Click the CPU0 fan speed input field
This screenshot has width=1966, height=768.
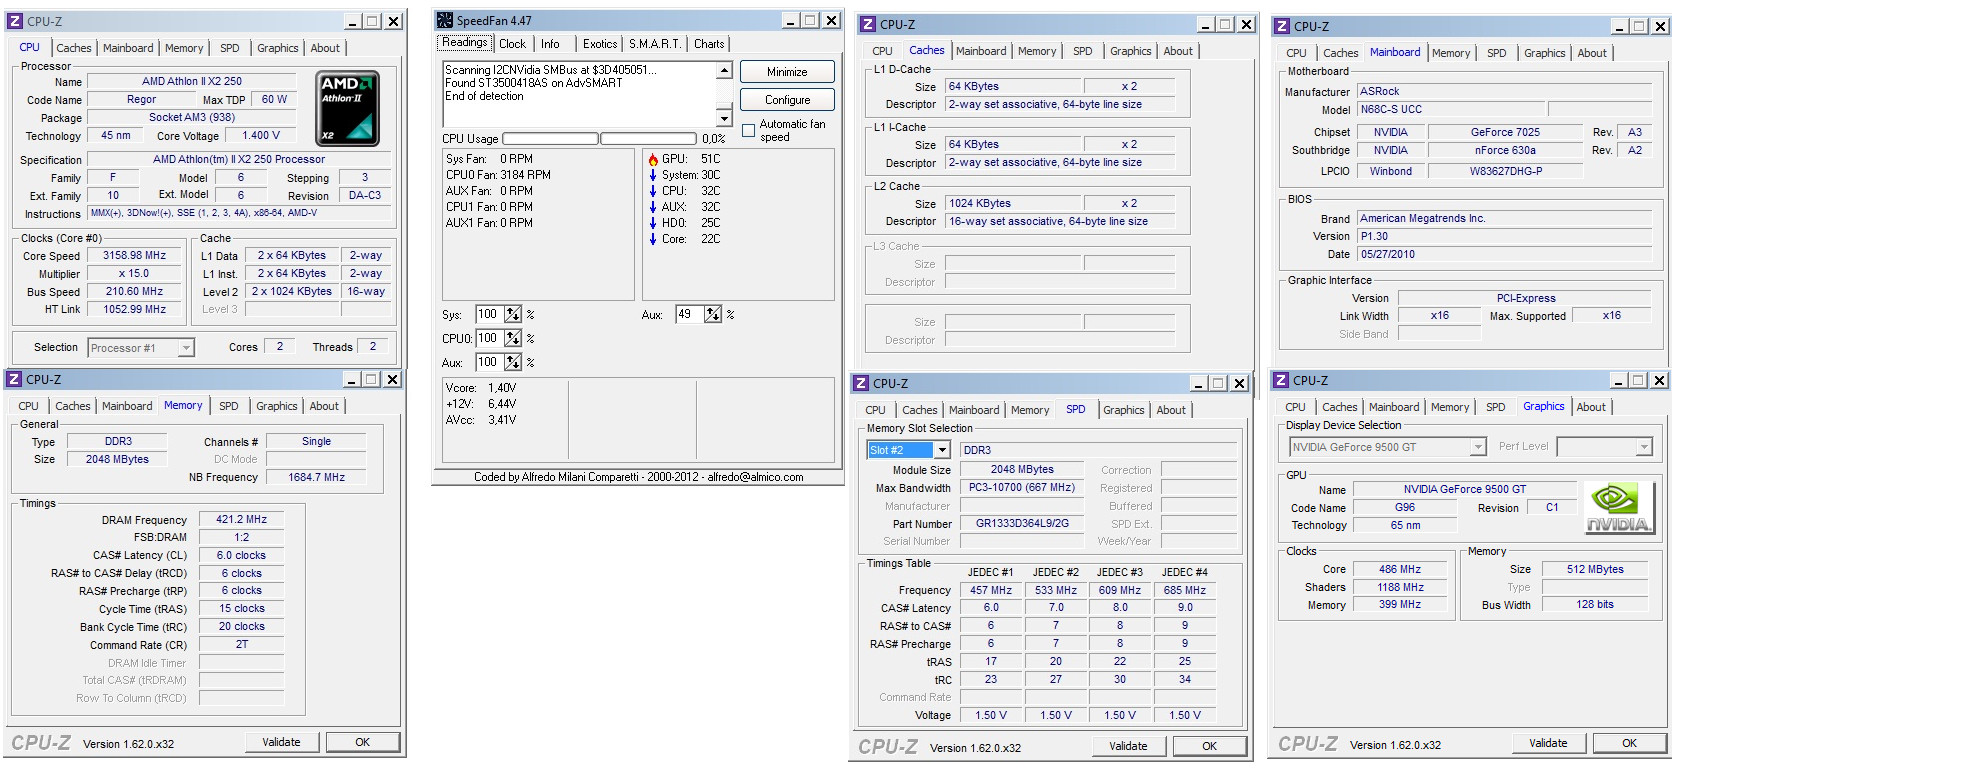click(489, 338)
